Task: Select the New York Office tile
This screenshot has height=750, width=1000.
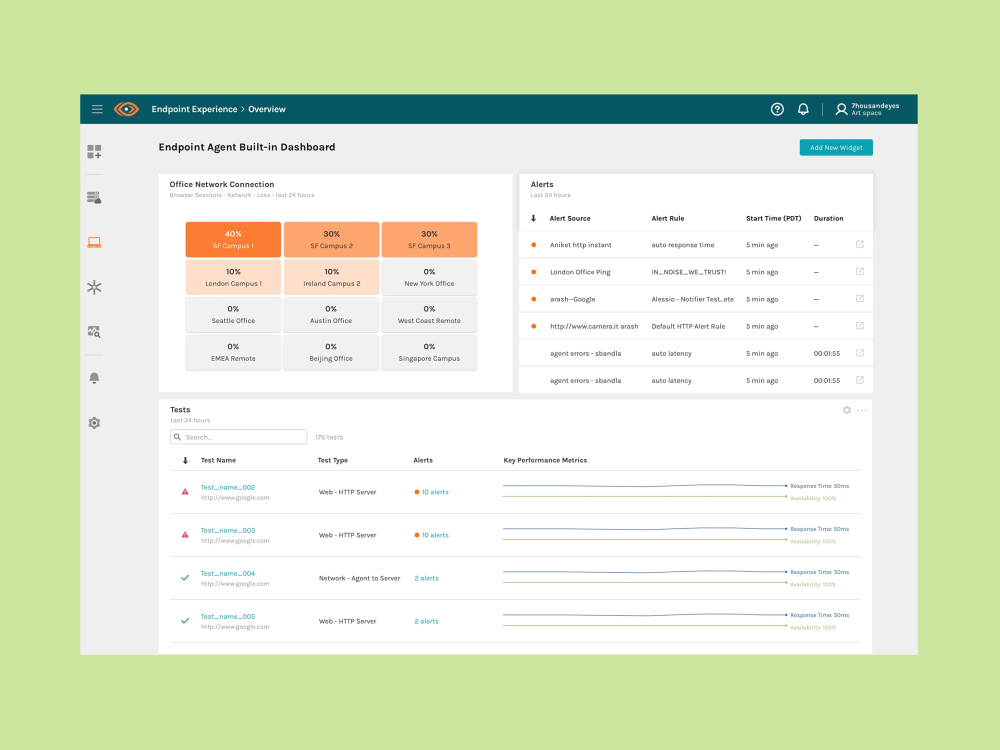Action: [x=429, y=277]
